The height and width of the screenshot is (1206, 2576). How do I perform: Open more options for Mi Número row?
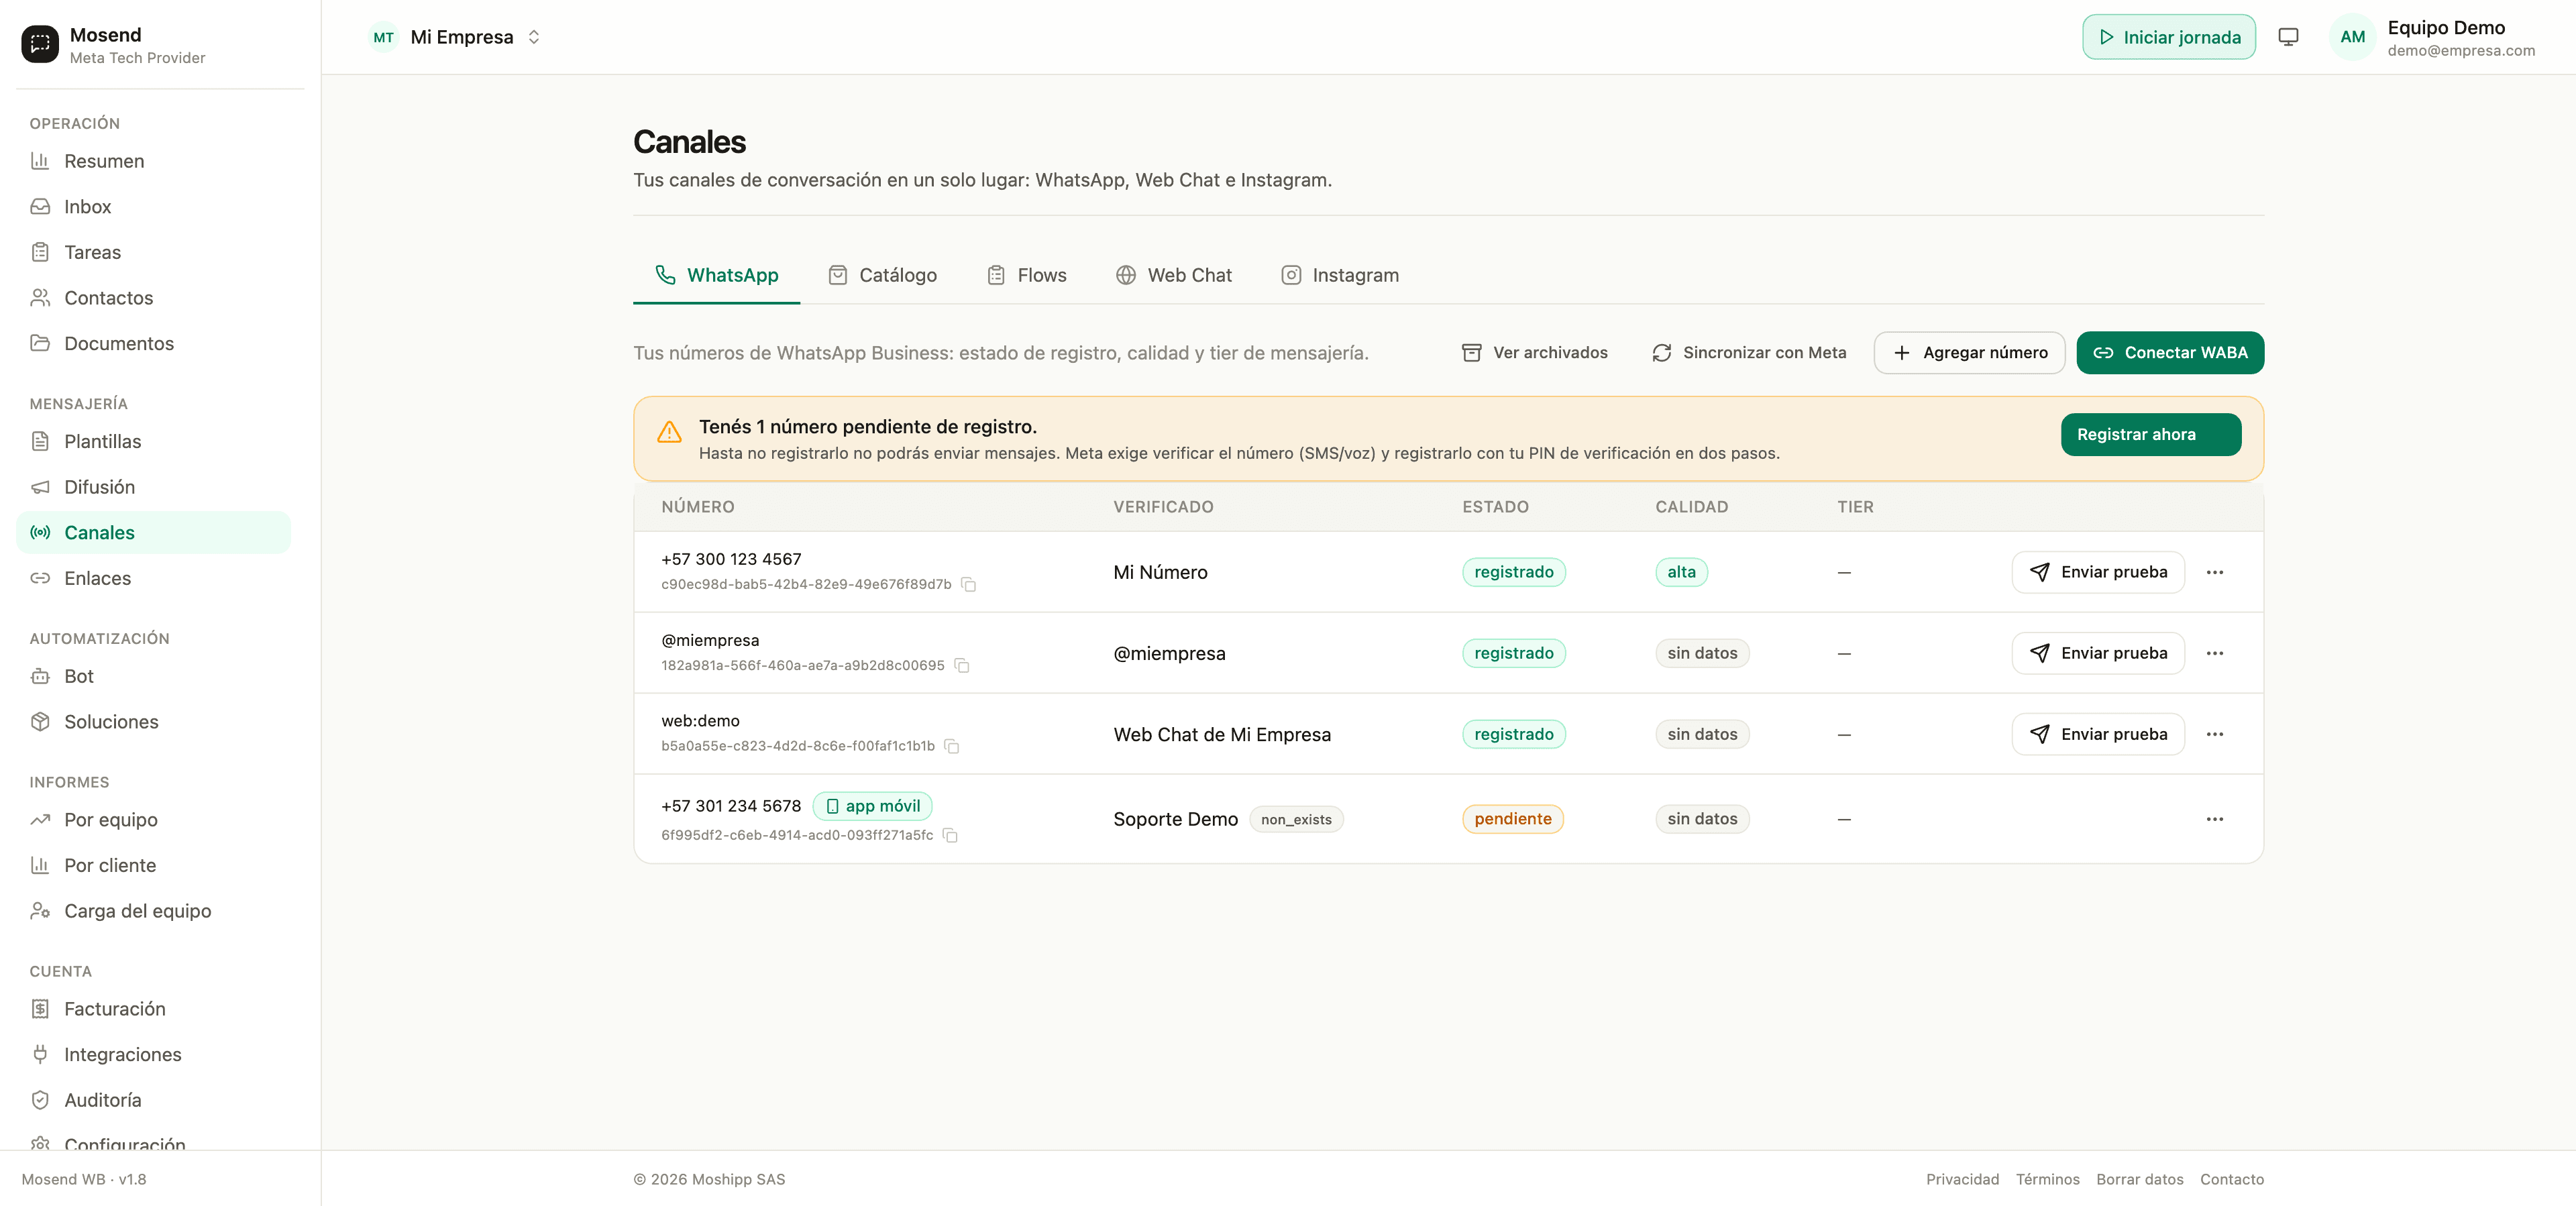click(x=2215, y=572)
